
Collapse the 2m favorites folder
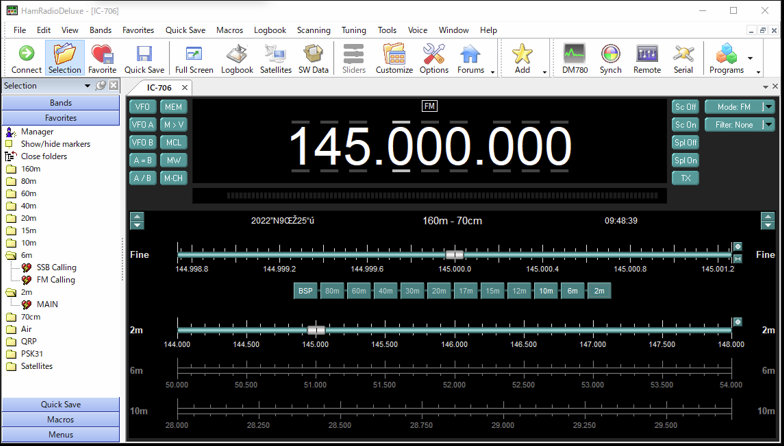click(x=11, y=292)
